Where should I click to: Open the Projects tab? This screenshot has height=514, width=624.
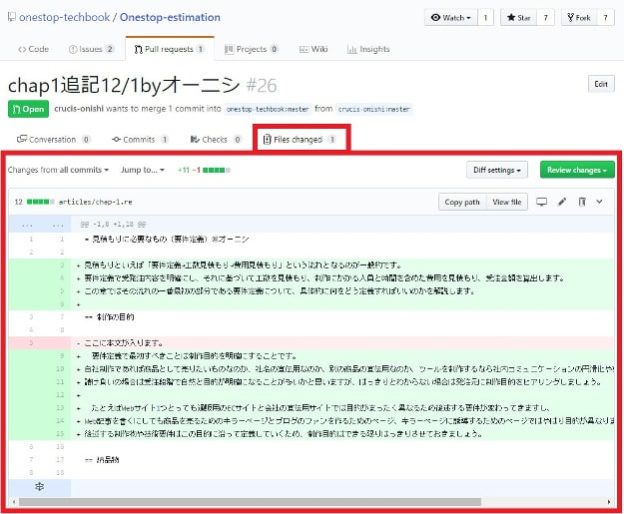(251, 49)
